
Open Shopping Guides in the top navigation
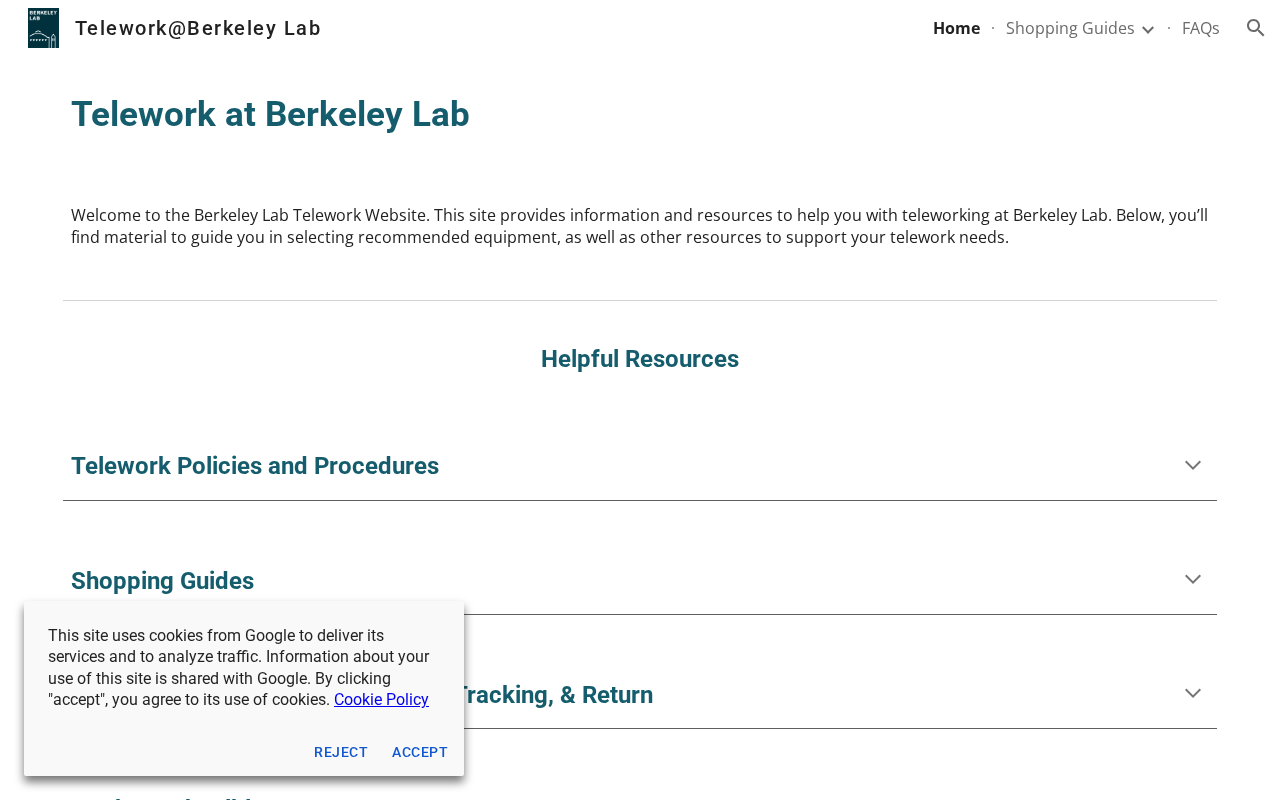pos(1069,28)
